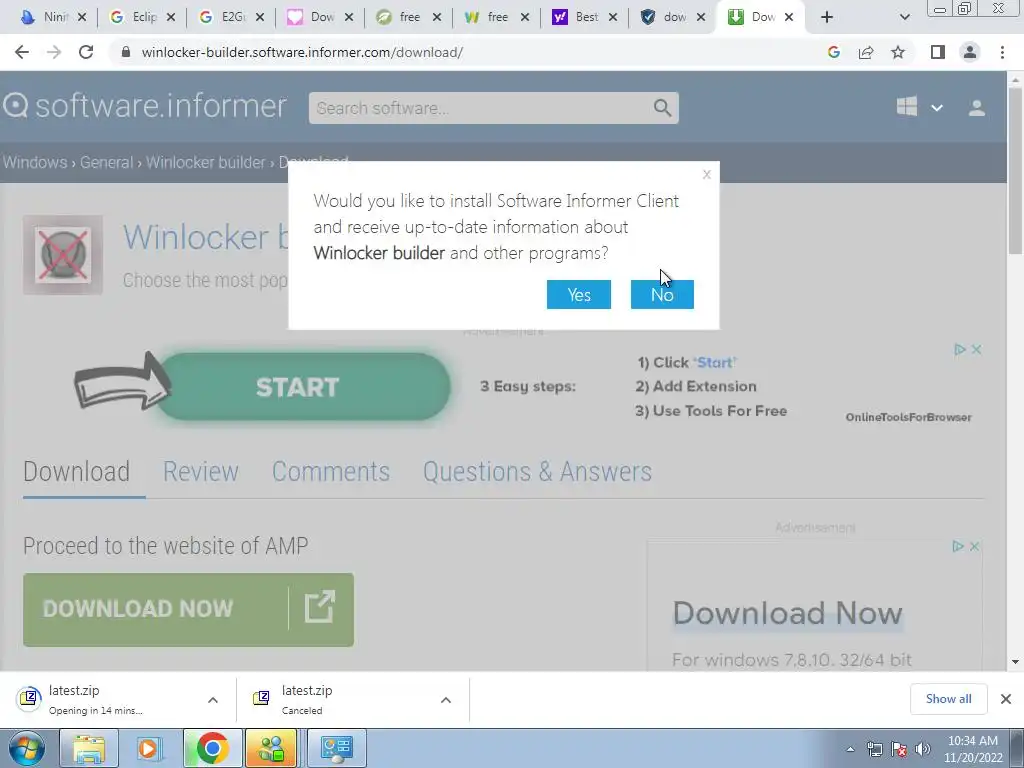Click the address bar URL
The width and height of the screenshot is (1024, 768).
point(302,52)
